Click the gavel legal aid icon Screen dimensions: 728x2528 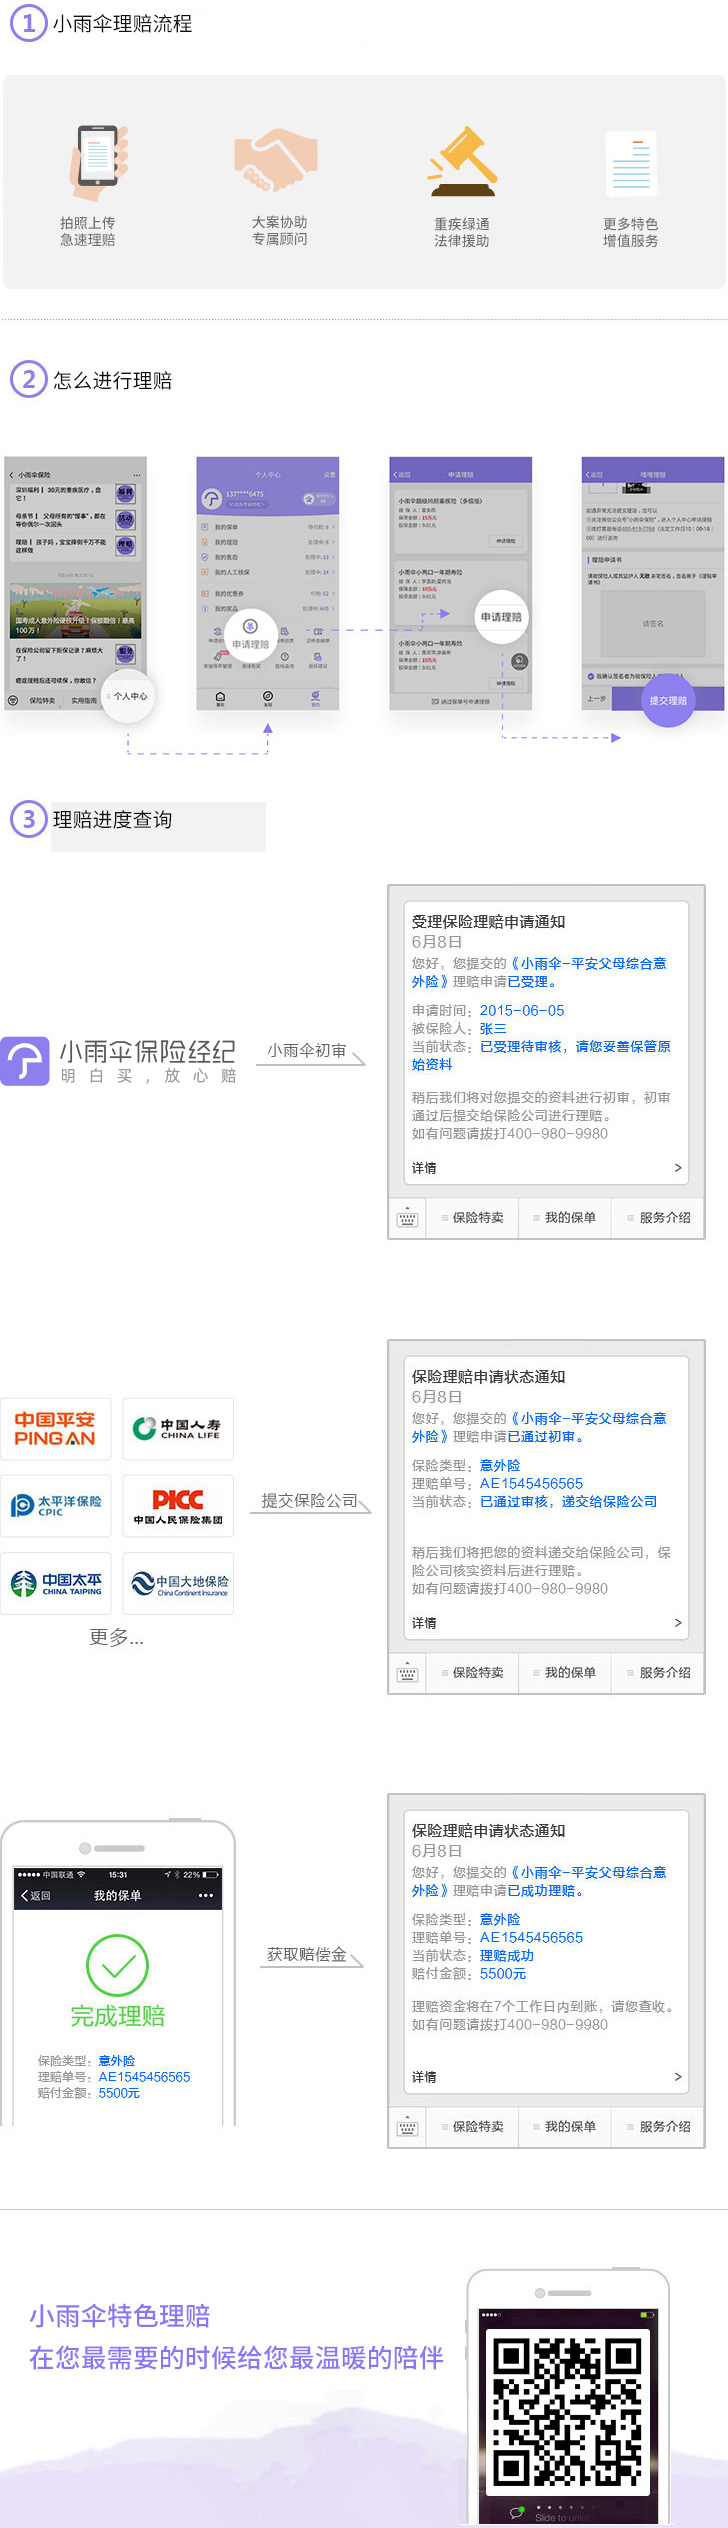pyautogui.click(x=462, y=160)
